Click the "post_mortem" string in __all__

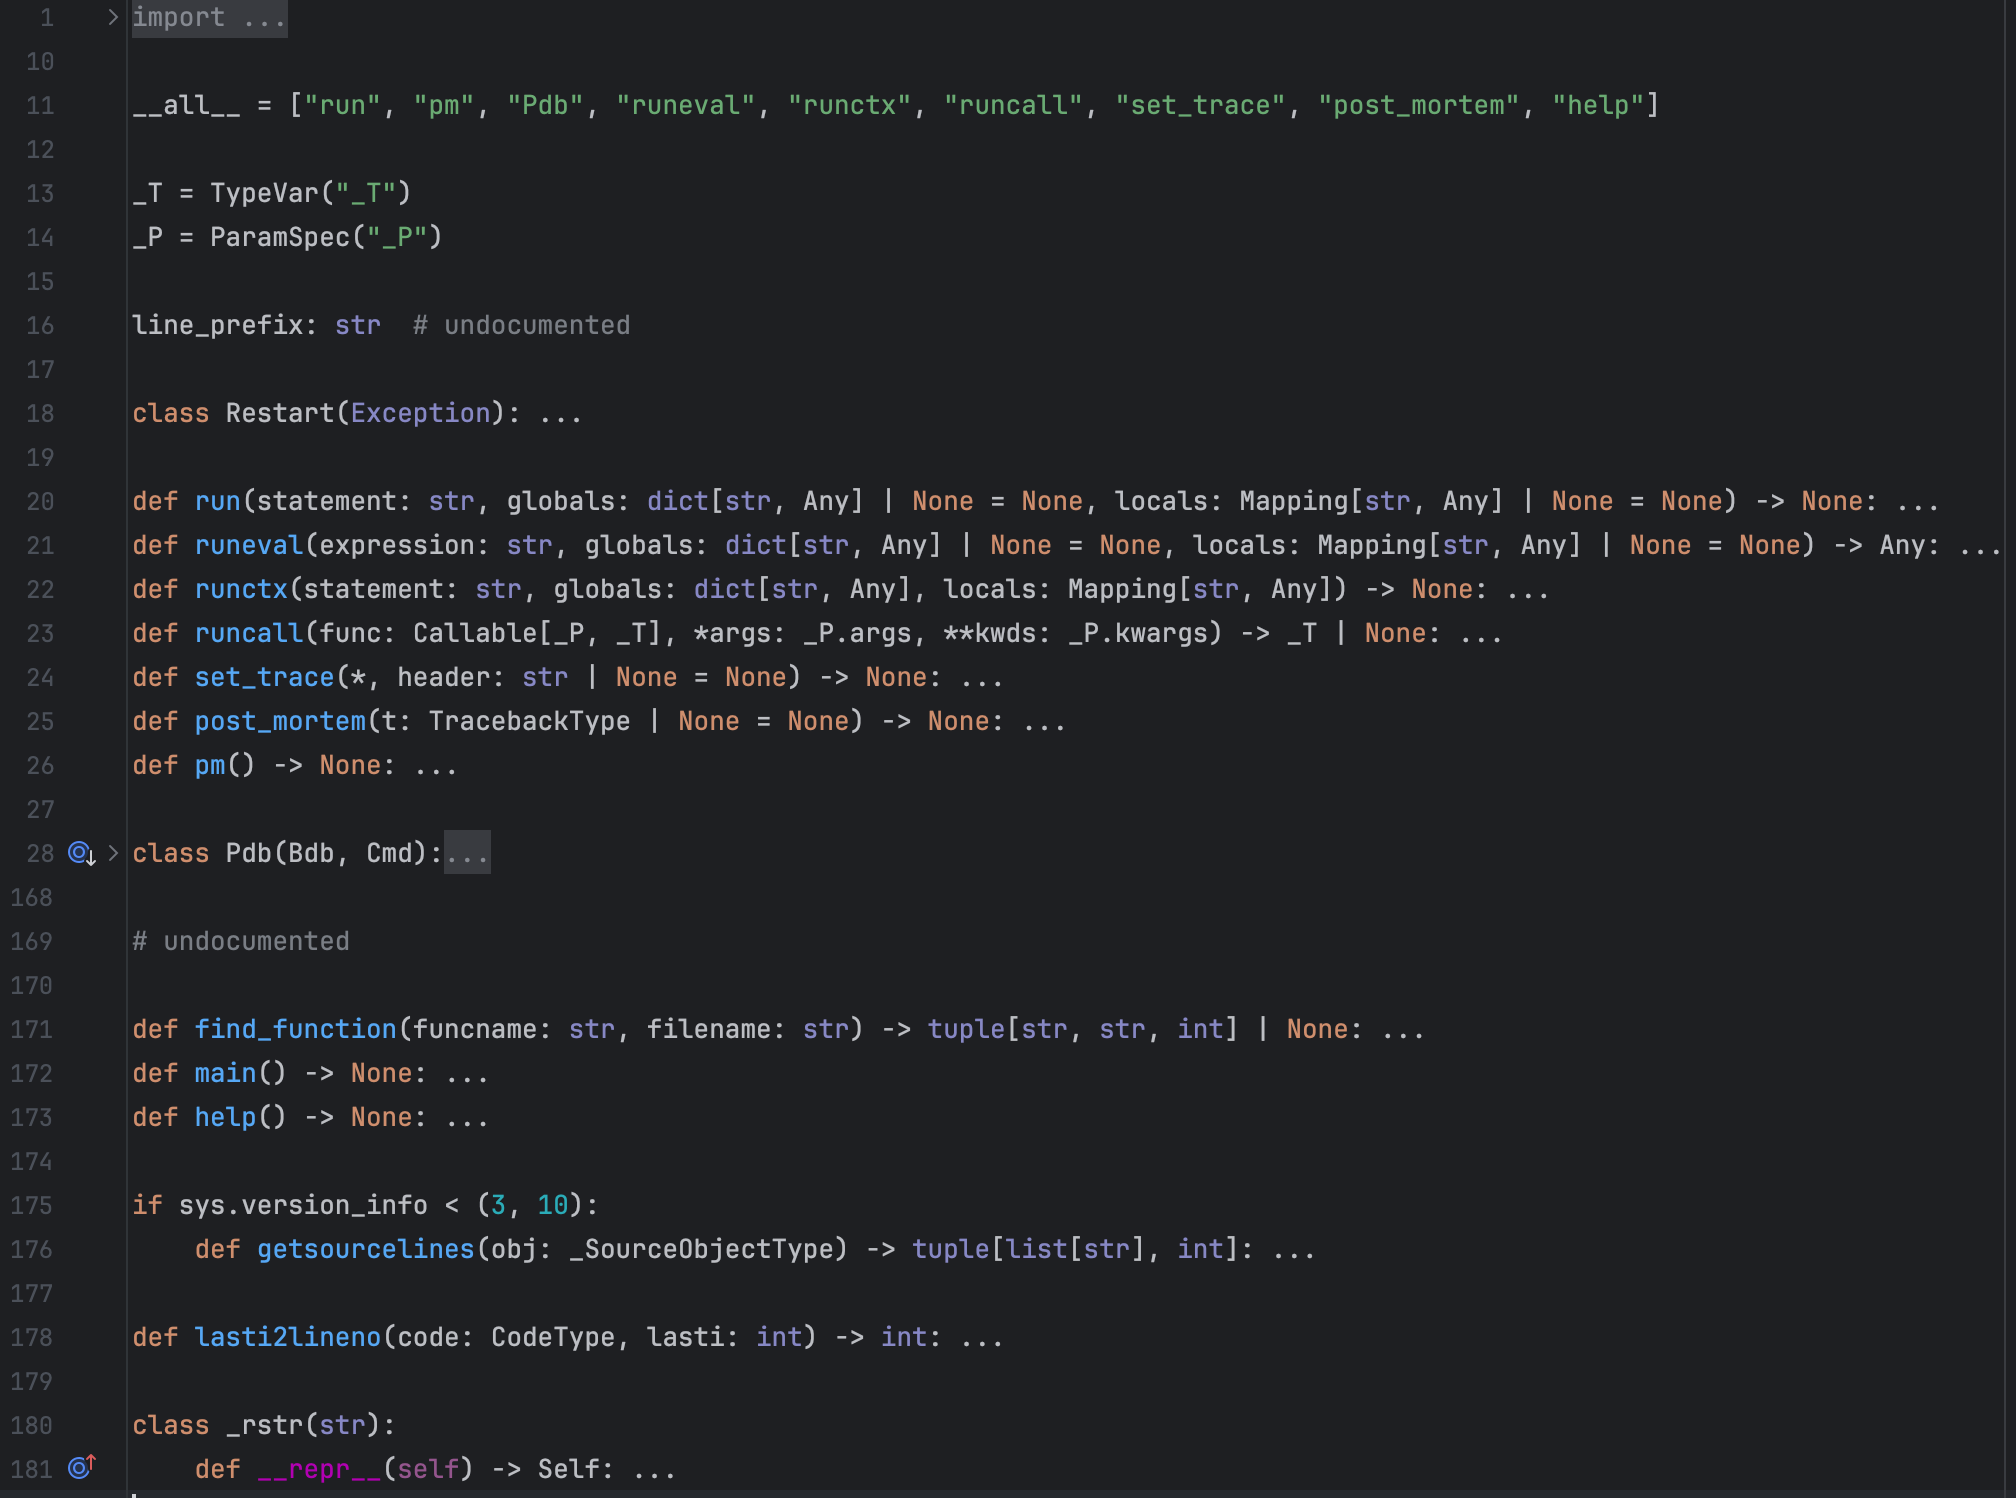click(1419, 105)
